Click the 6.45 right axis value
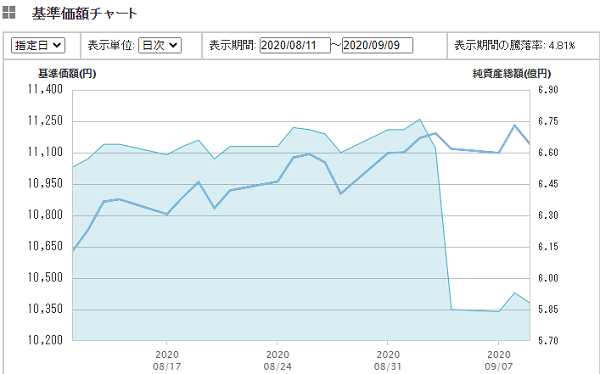 coord(548,184)
